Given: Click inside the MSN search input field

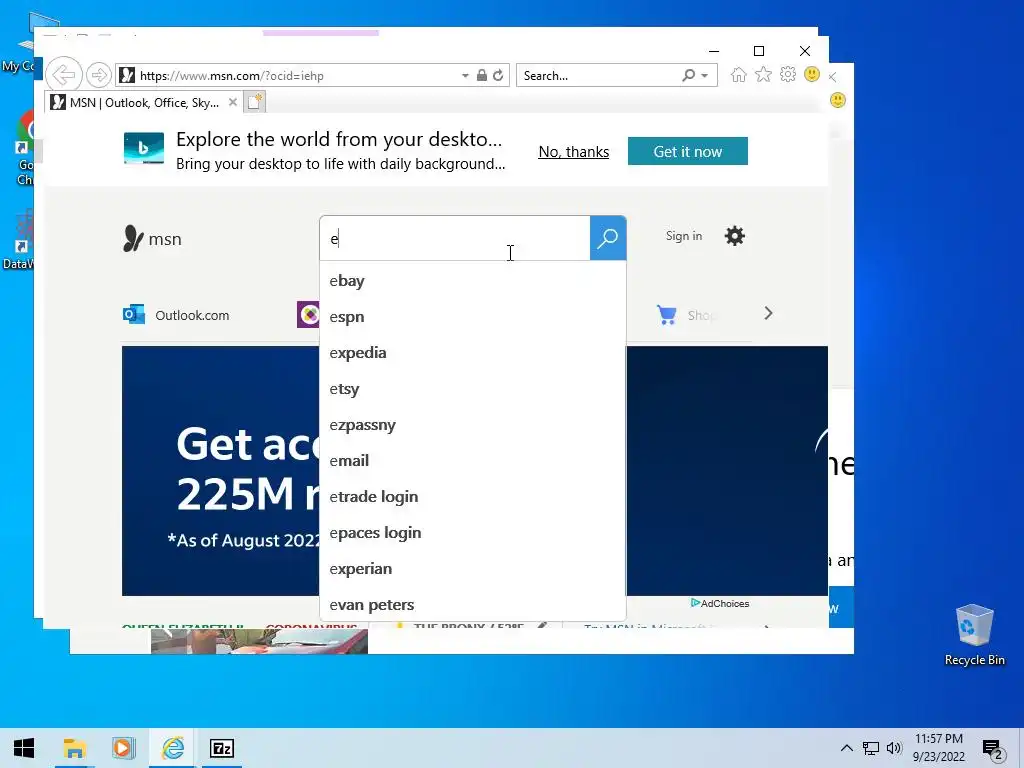Looking at the screenshot, I should pyautogui.click(x=455, y=238).
